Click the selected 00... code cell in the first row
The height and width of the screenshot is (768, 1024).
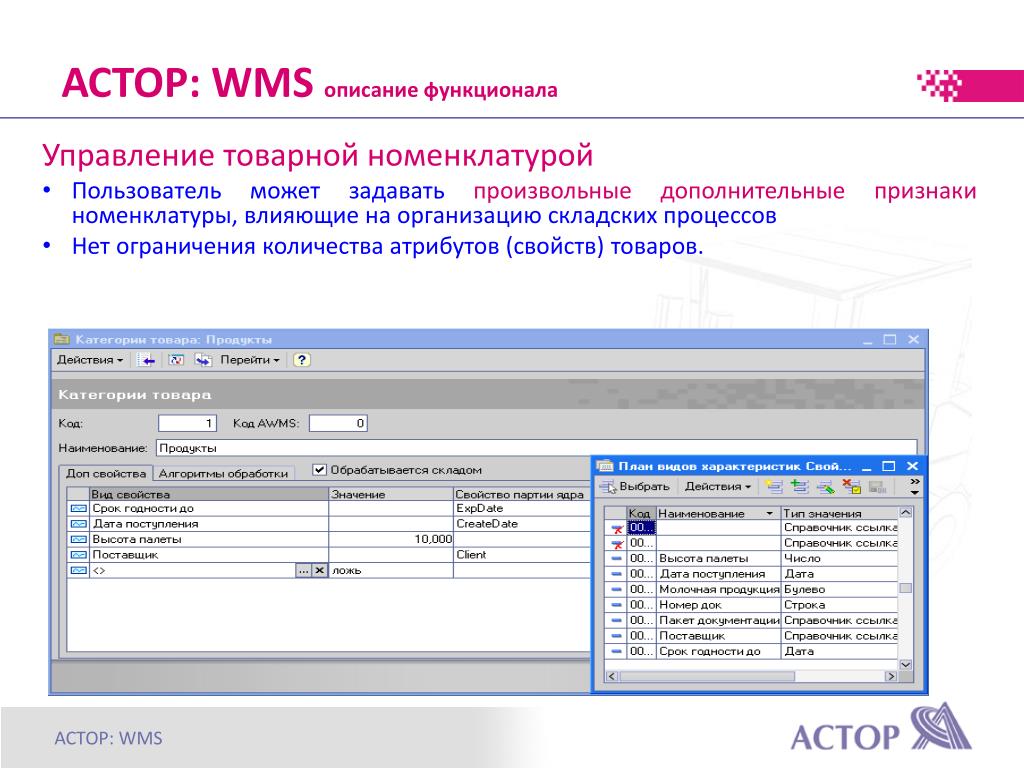pos(641,528)
